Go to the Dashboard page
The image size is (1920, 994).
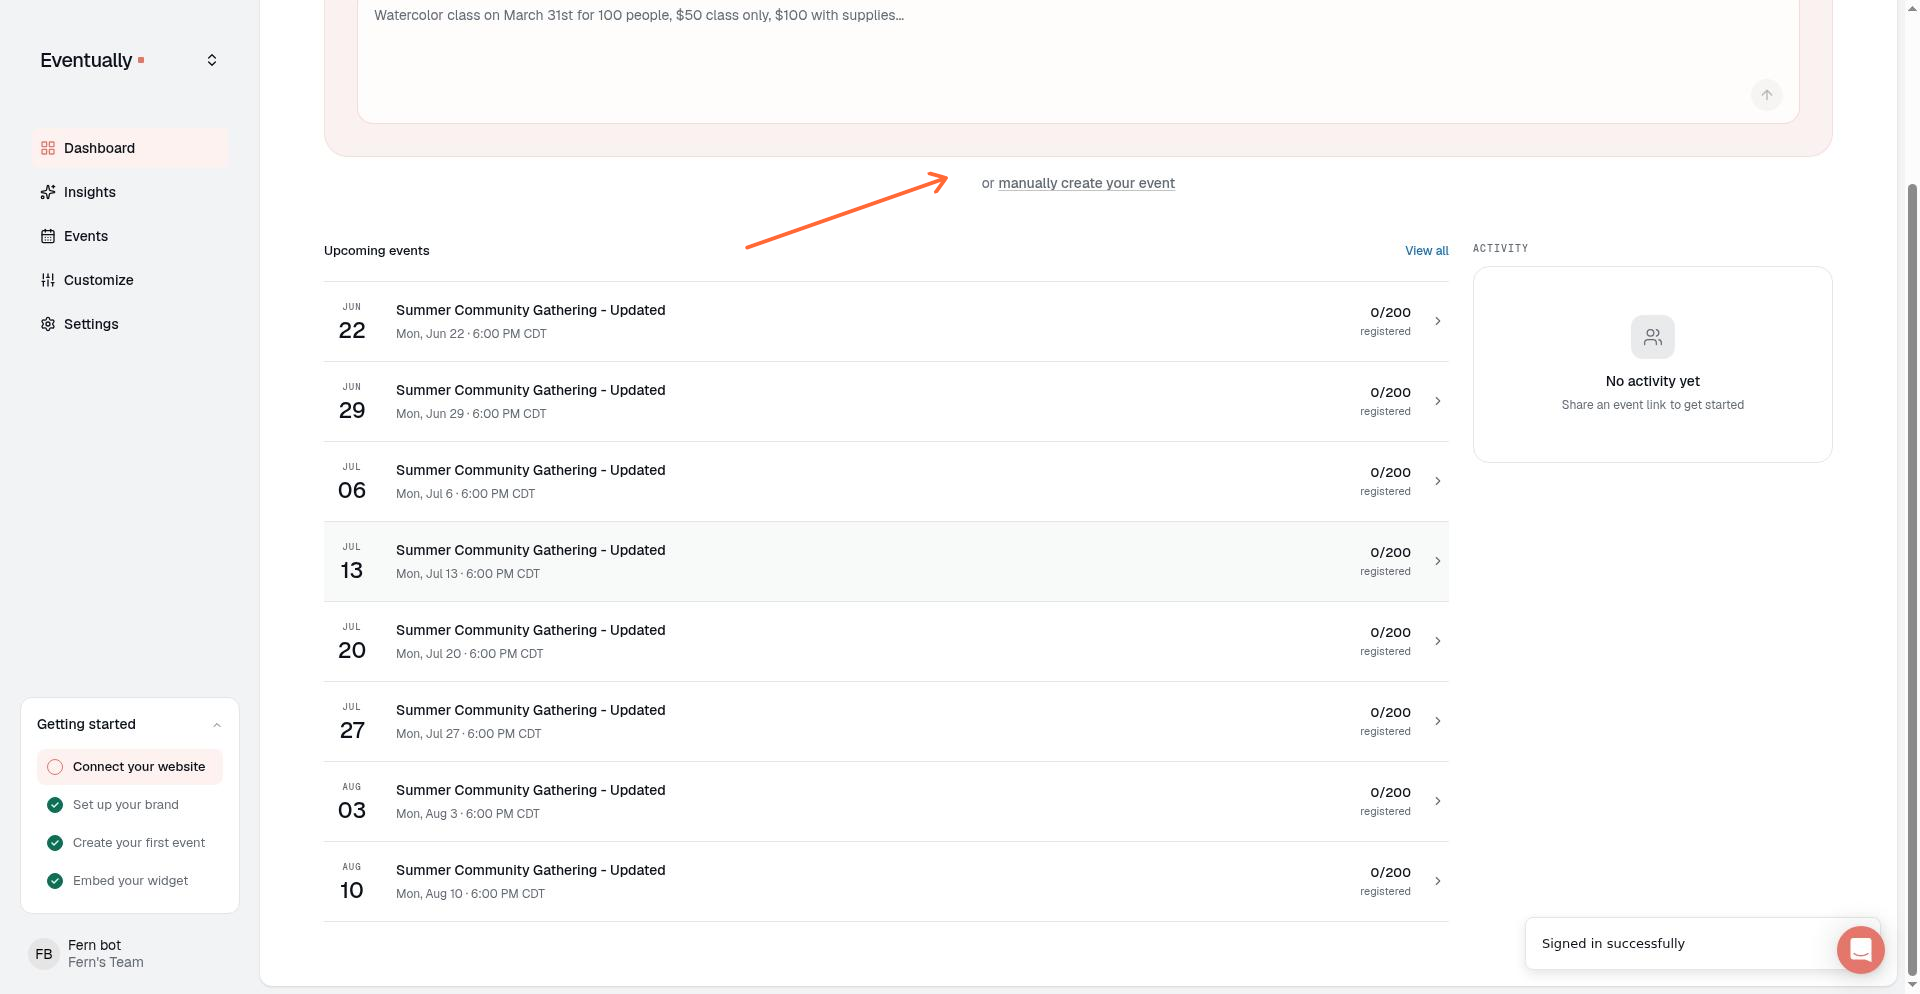(x=129, y=148)
